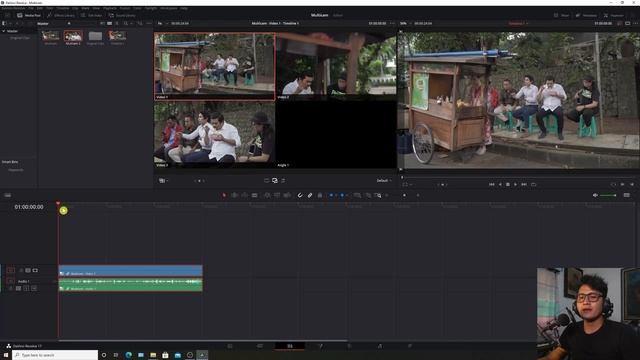Click the timeline zoom plus button
Viewport: 640px width, 360px height.
coord(418,196)
